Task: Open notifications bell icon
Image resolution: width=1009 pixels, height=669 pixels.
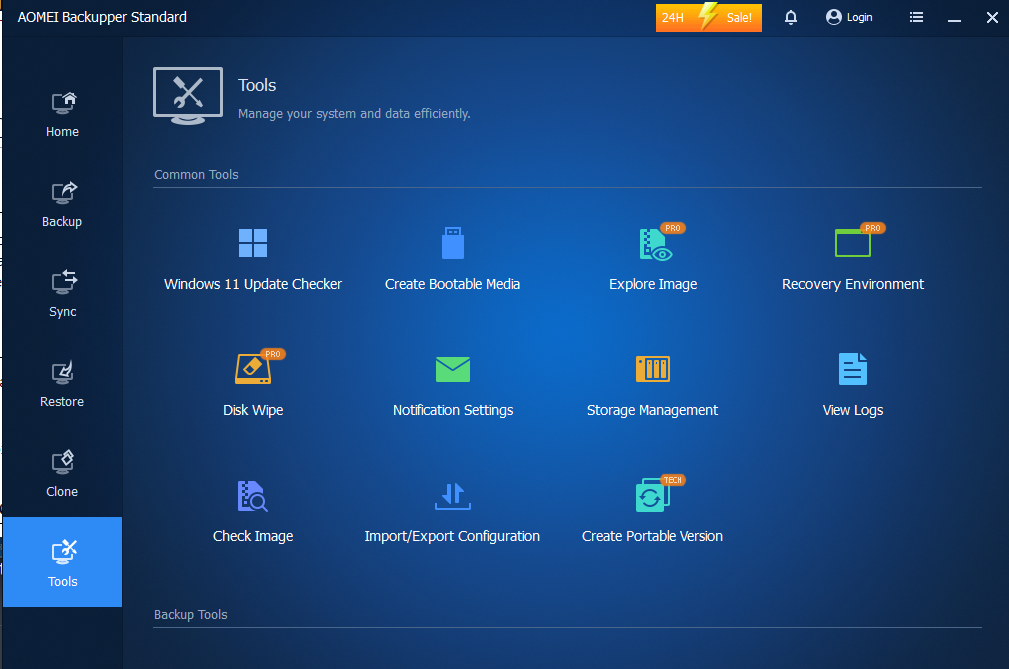Action: click(x=791, y=17)
